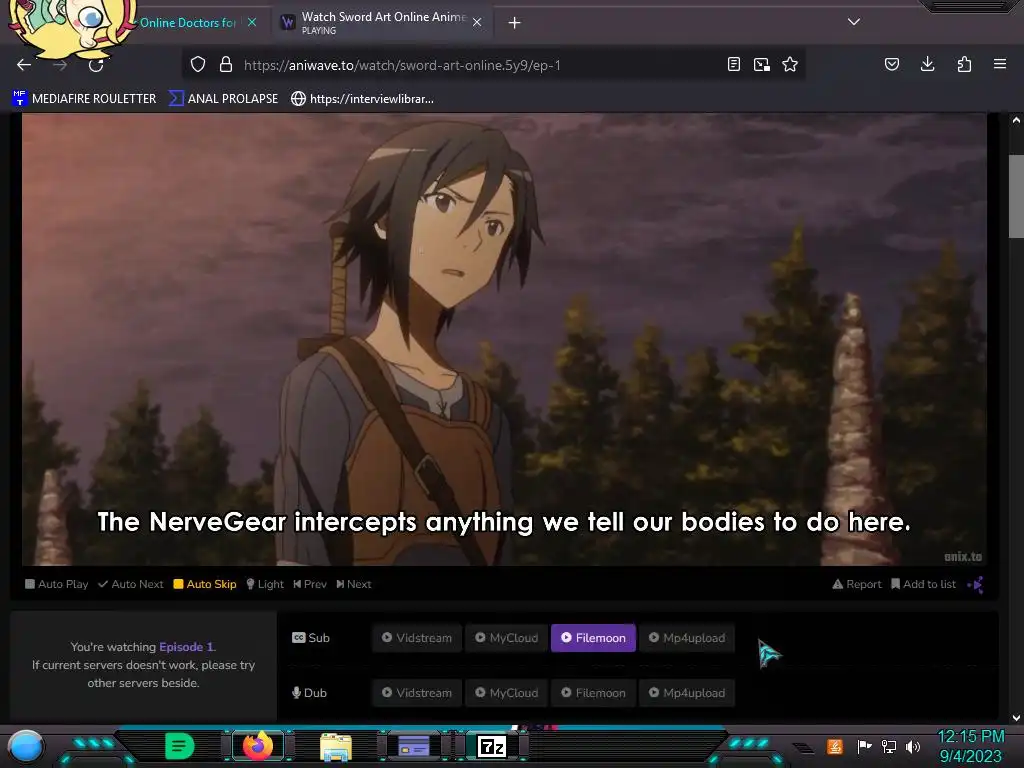
Task: Open the Pocket save icon
Action: click(892, 65)
